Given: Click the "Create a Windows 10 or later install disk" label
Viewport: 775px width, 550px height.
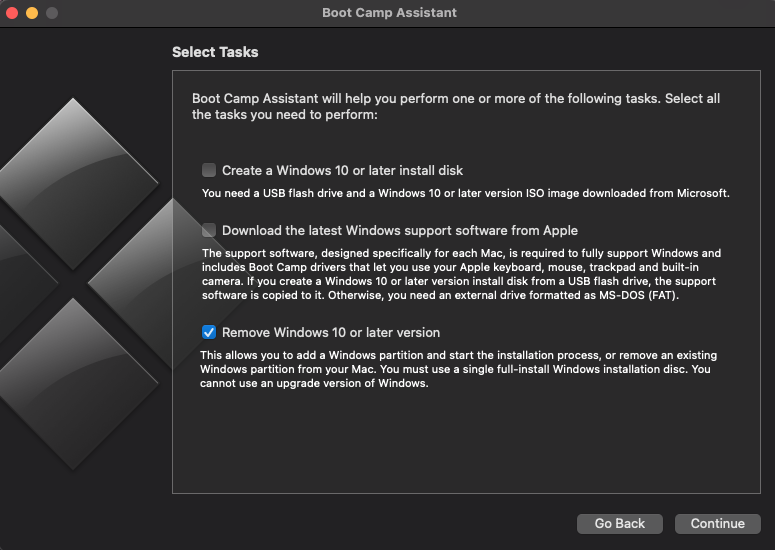Looking at the screenshot, I should click(x=342, y=170).
